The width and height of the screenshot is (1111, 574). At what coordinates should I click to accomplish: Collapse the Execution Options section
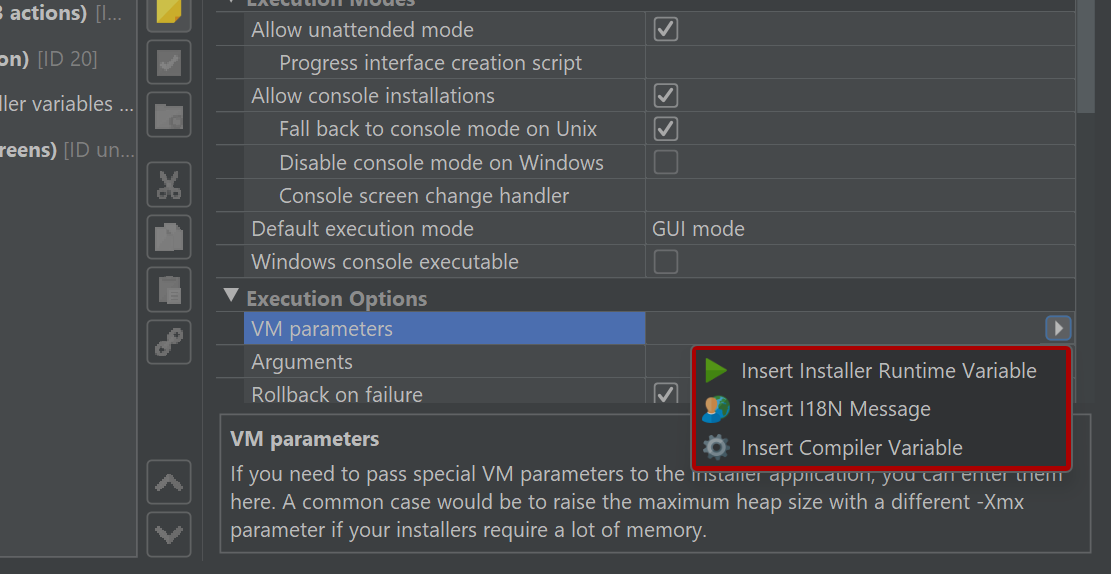(231, 296)
